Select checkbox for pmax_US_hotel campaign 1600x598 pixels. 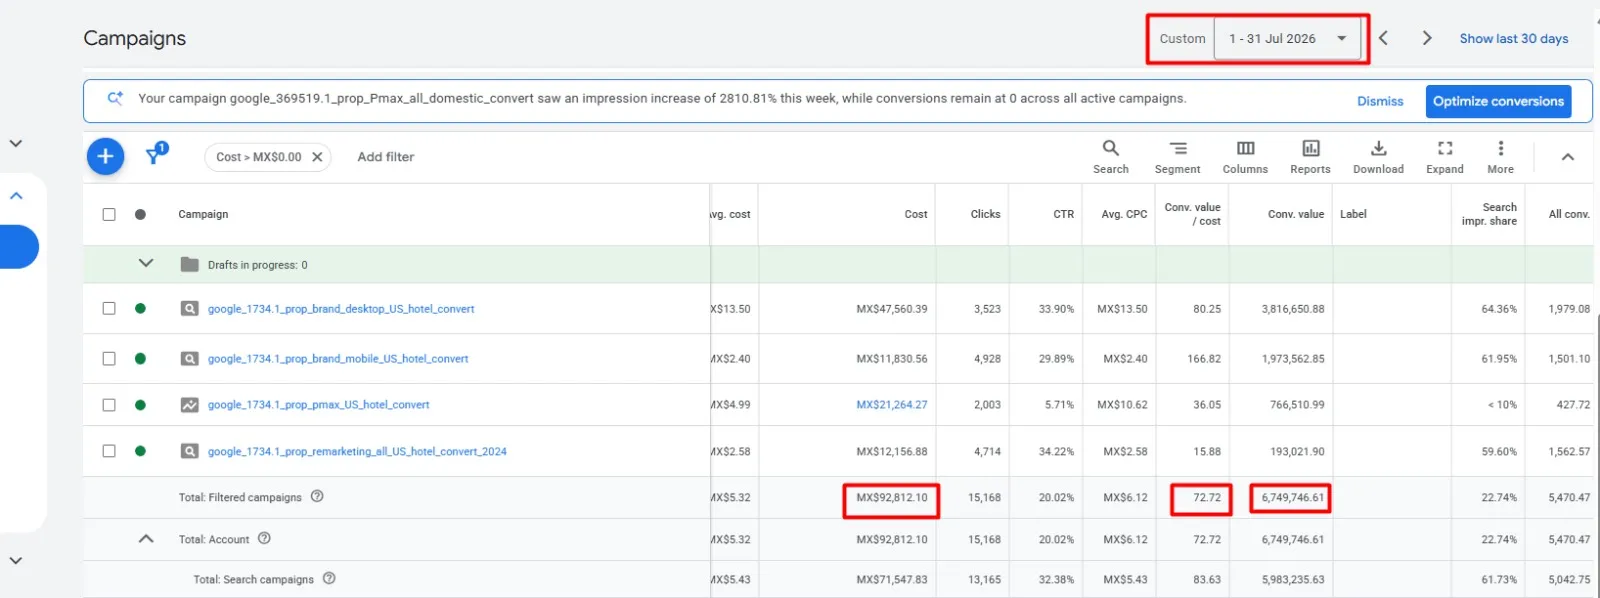click(x=109, y=405)
